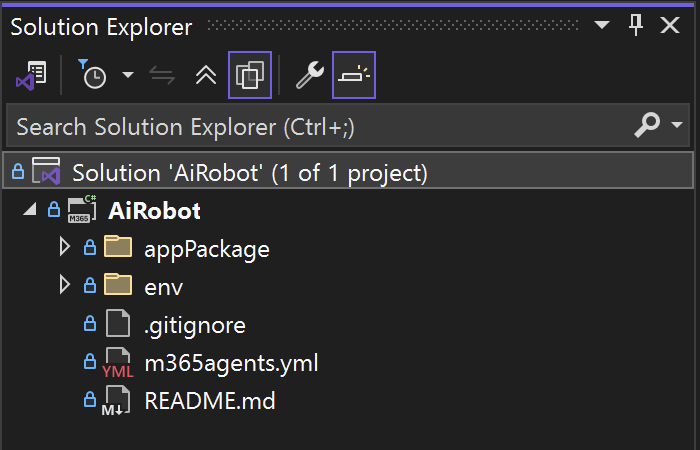Click lock icon beside .gitignore
The height and width of the screenshot is (450, 700).
90,323
